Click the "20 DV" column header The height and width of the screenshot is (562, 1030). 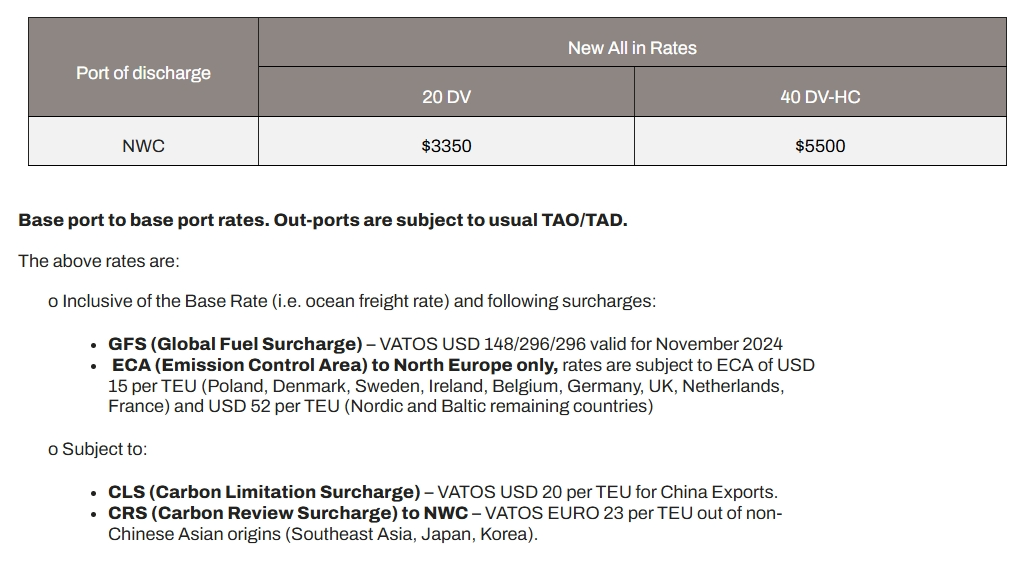coord(446,97)
